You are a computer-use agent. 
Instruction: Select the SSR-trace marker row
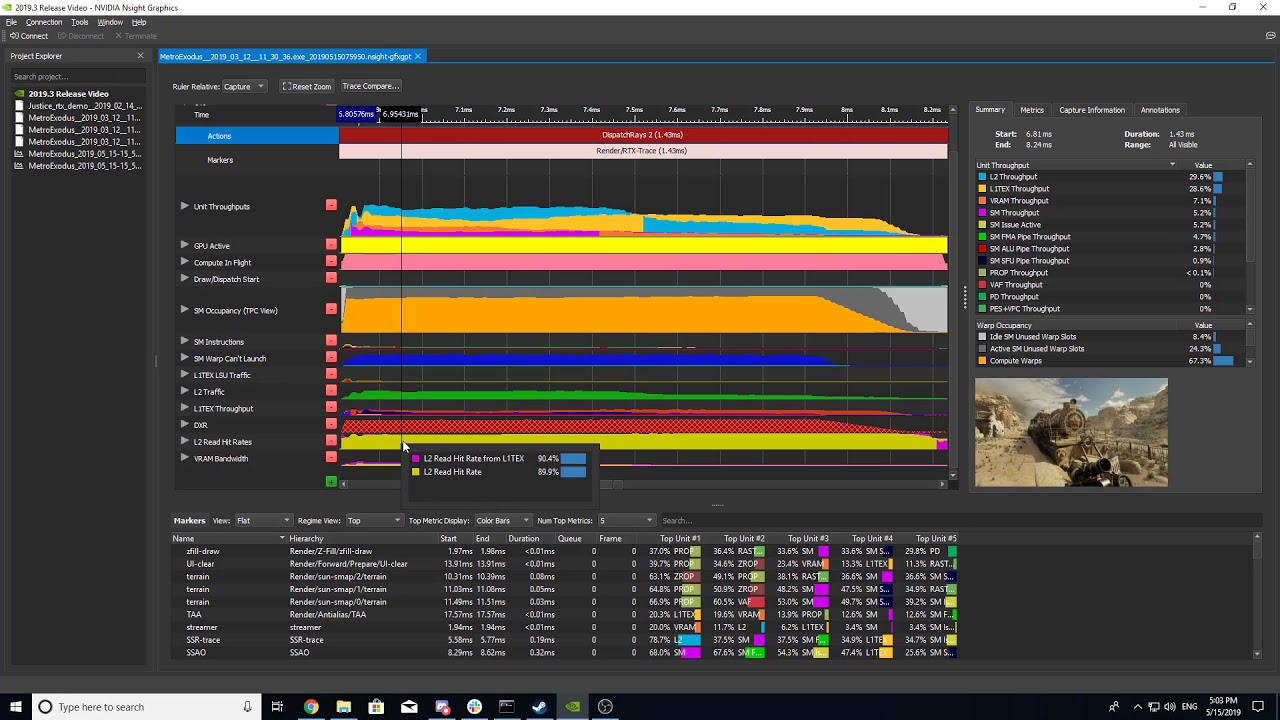pos(565,640)
